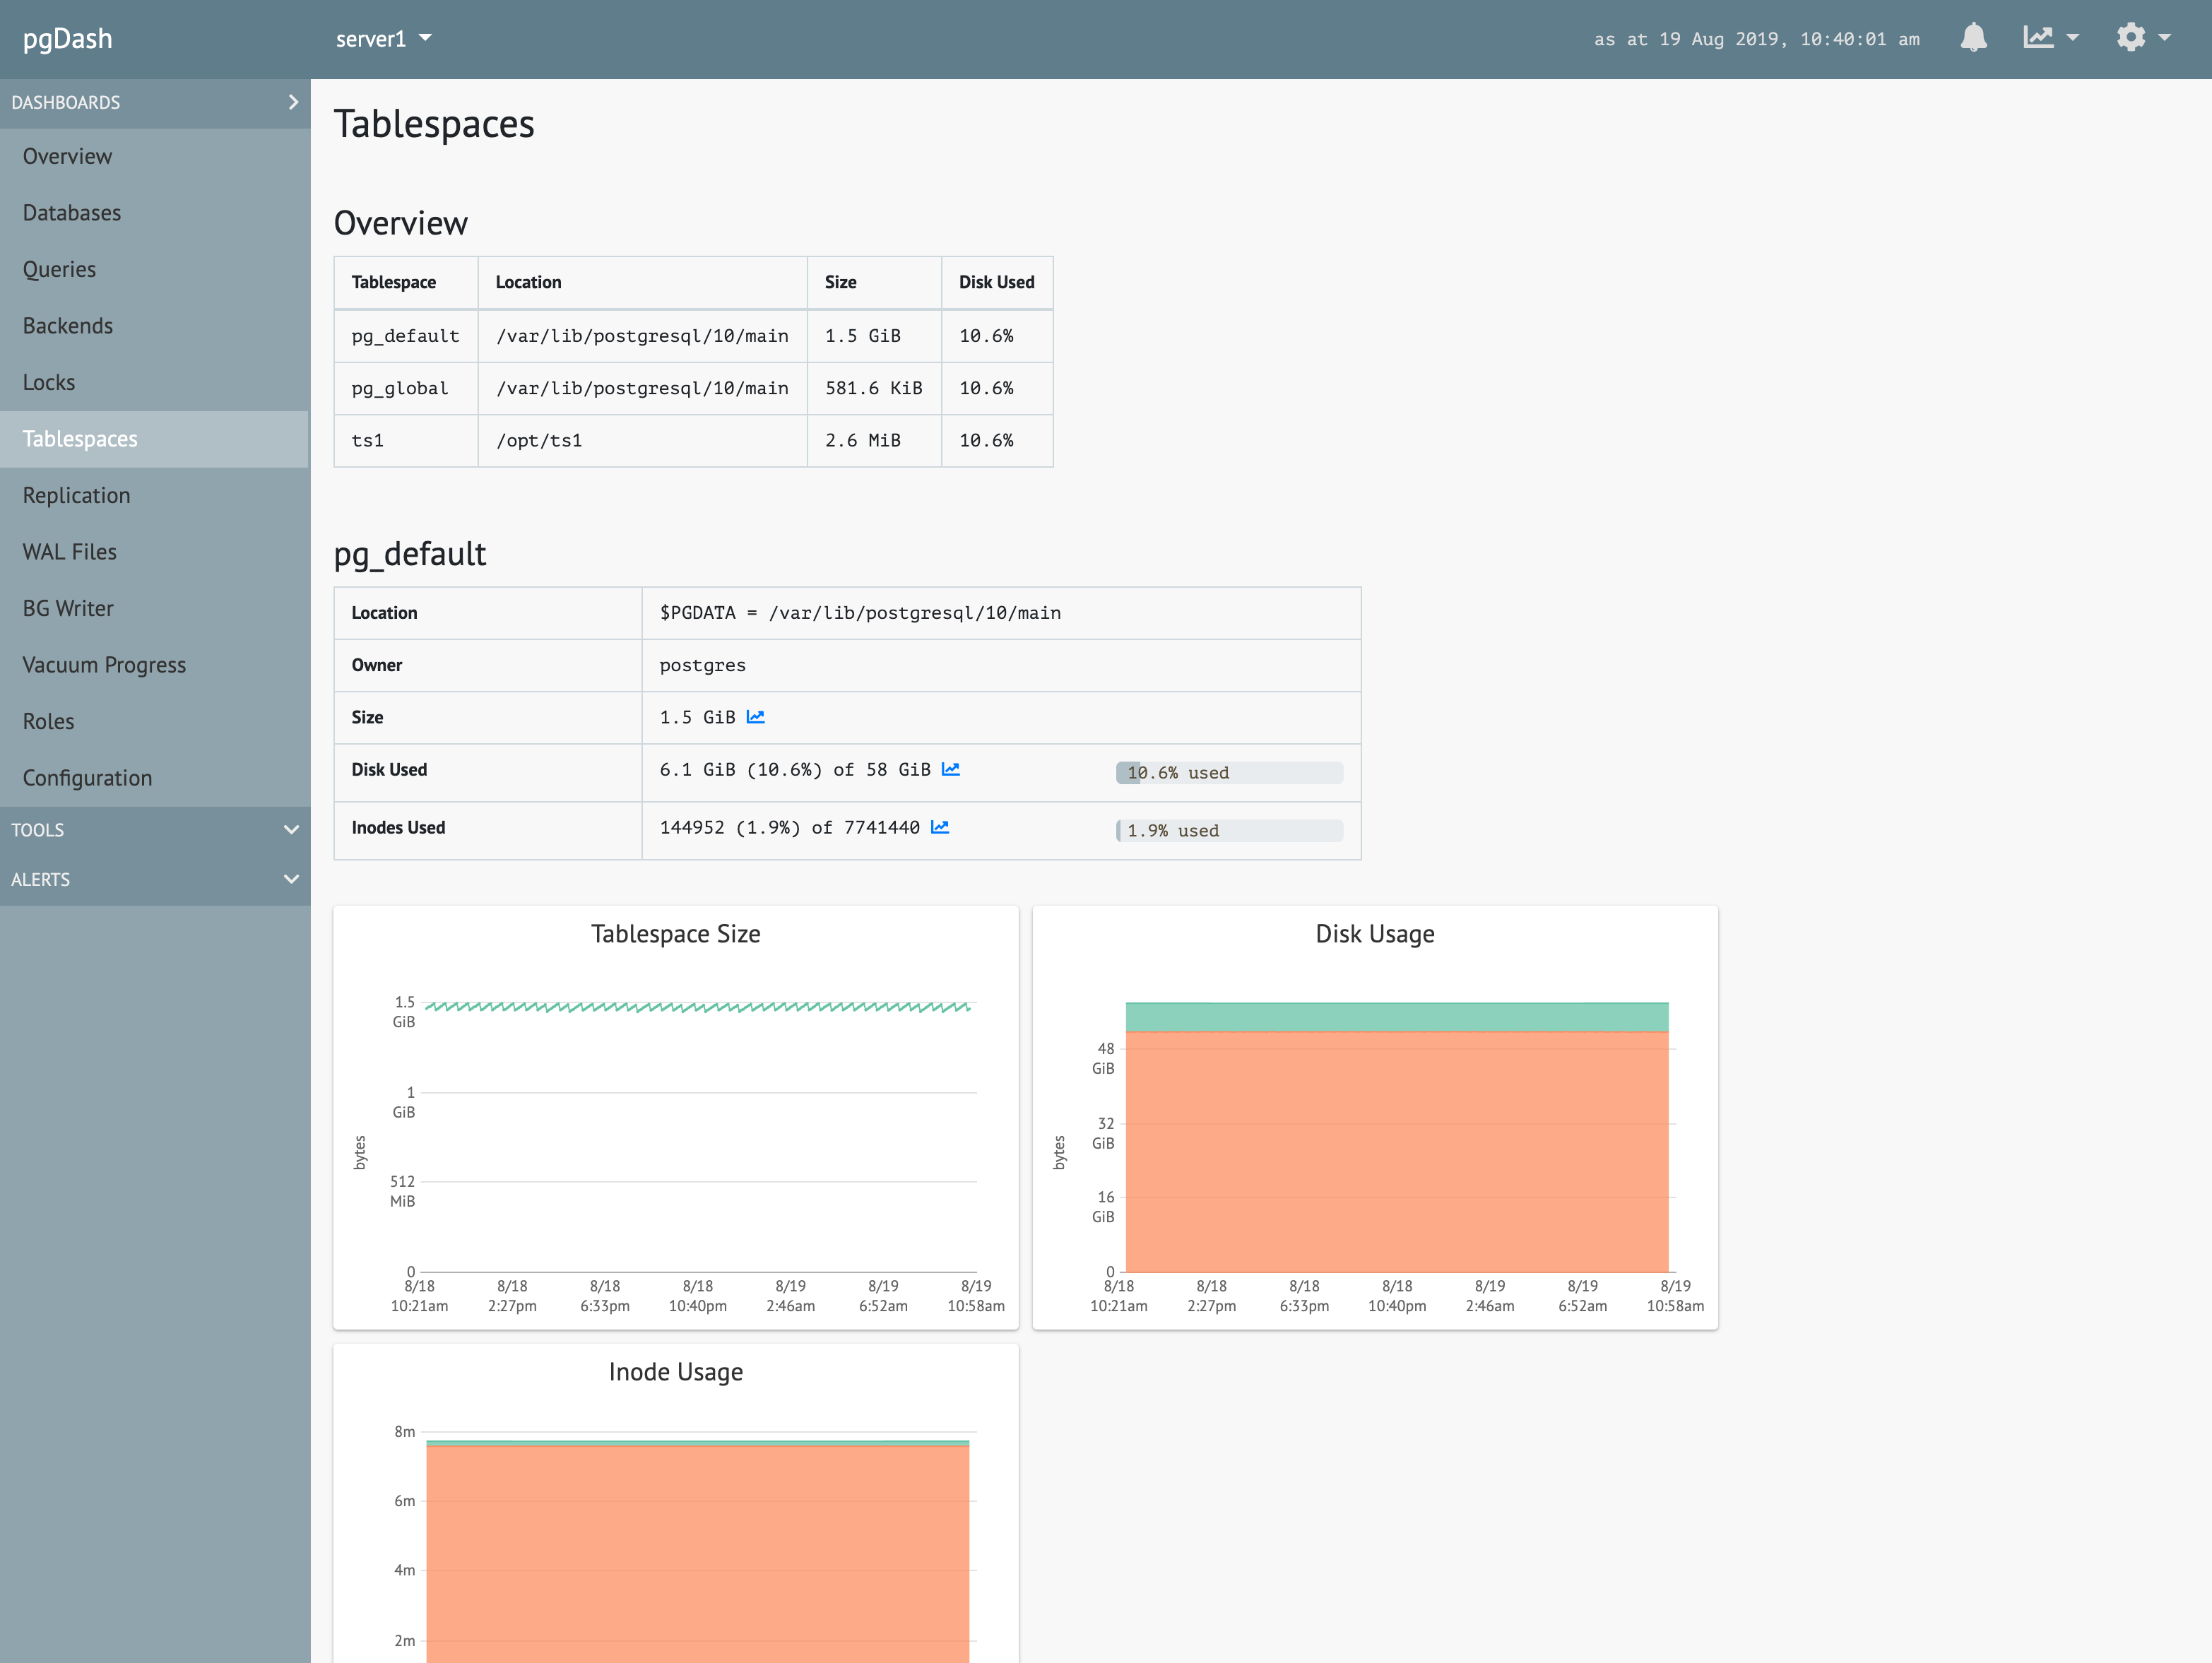Viewport: 2212px width, 1663px height.
Task: Open the Vacuum Progress dashboard
Action: pos(104,664)
